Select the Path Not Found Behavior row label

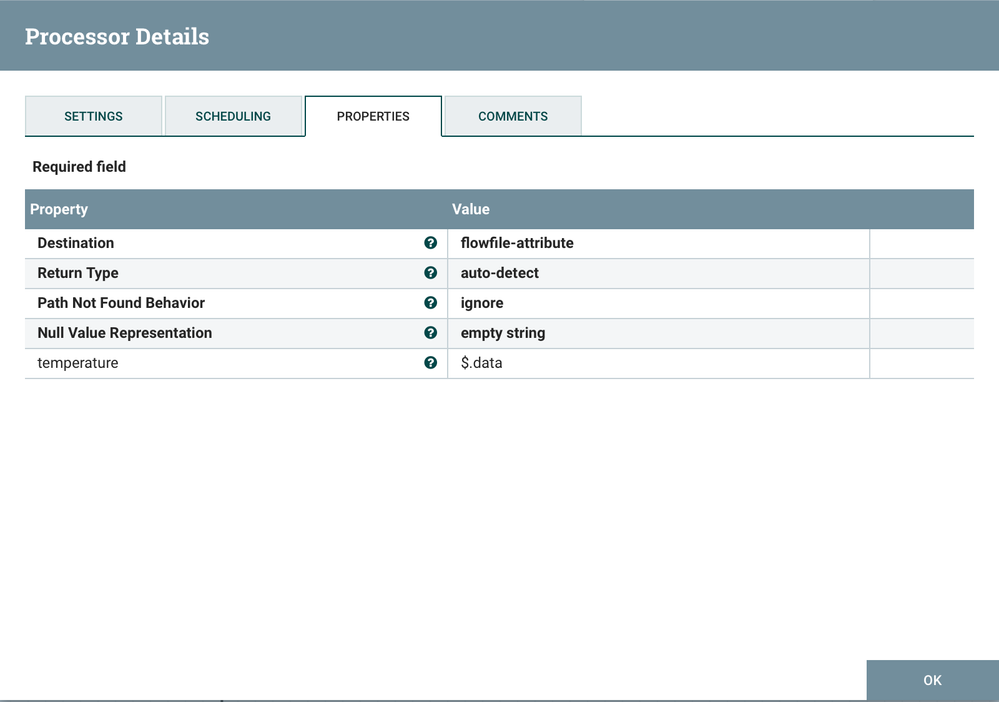point(121,303)
